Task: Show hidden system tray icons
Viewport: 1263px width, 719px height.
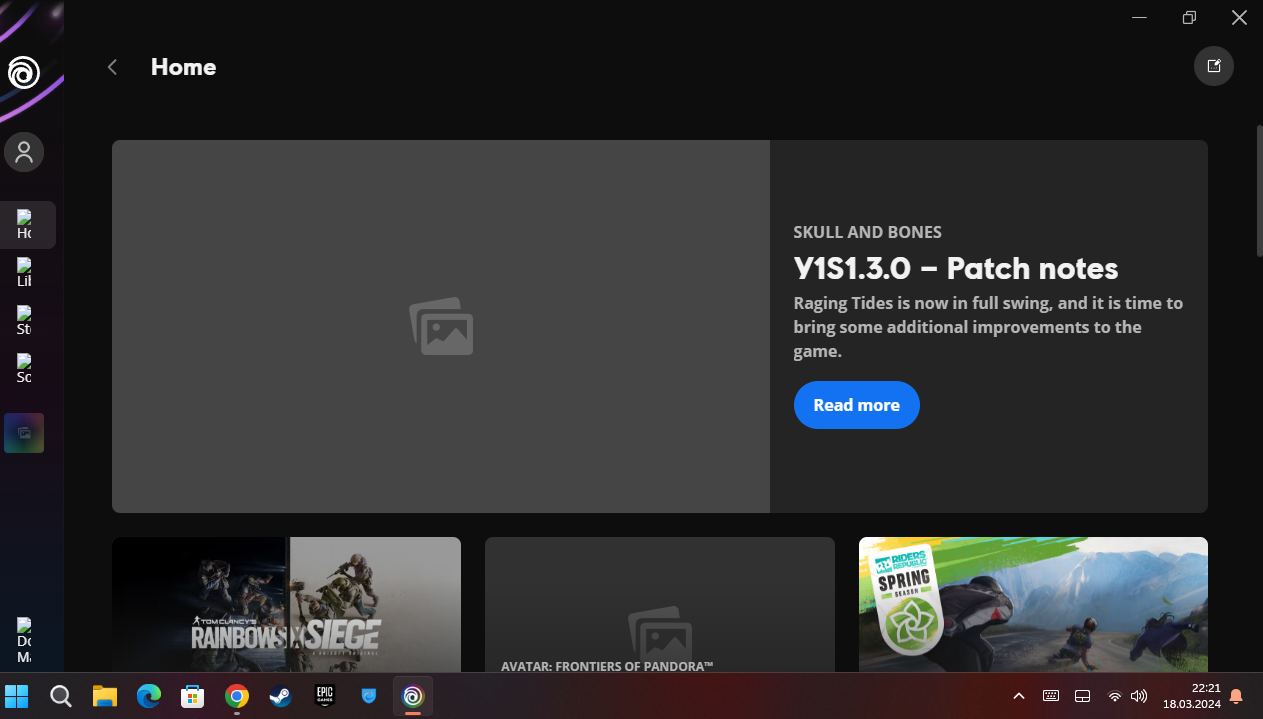Action: click(1019, 696)
